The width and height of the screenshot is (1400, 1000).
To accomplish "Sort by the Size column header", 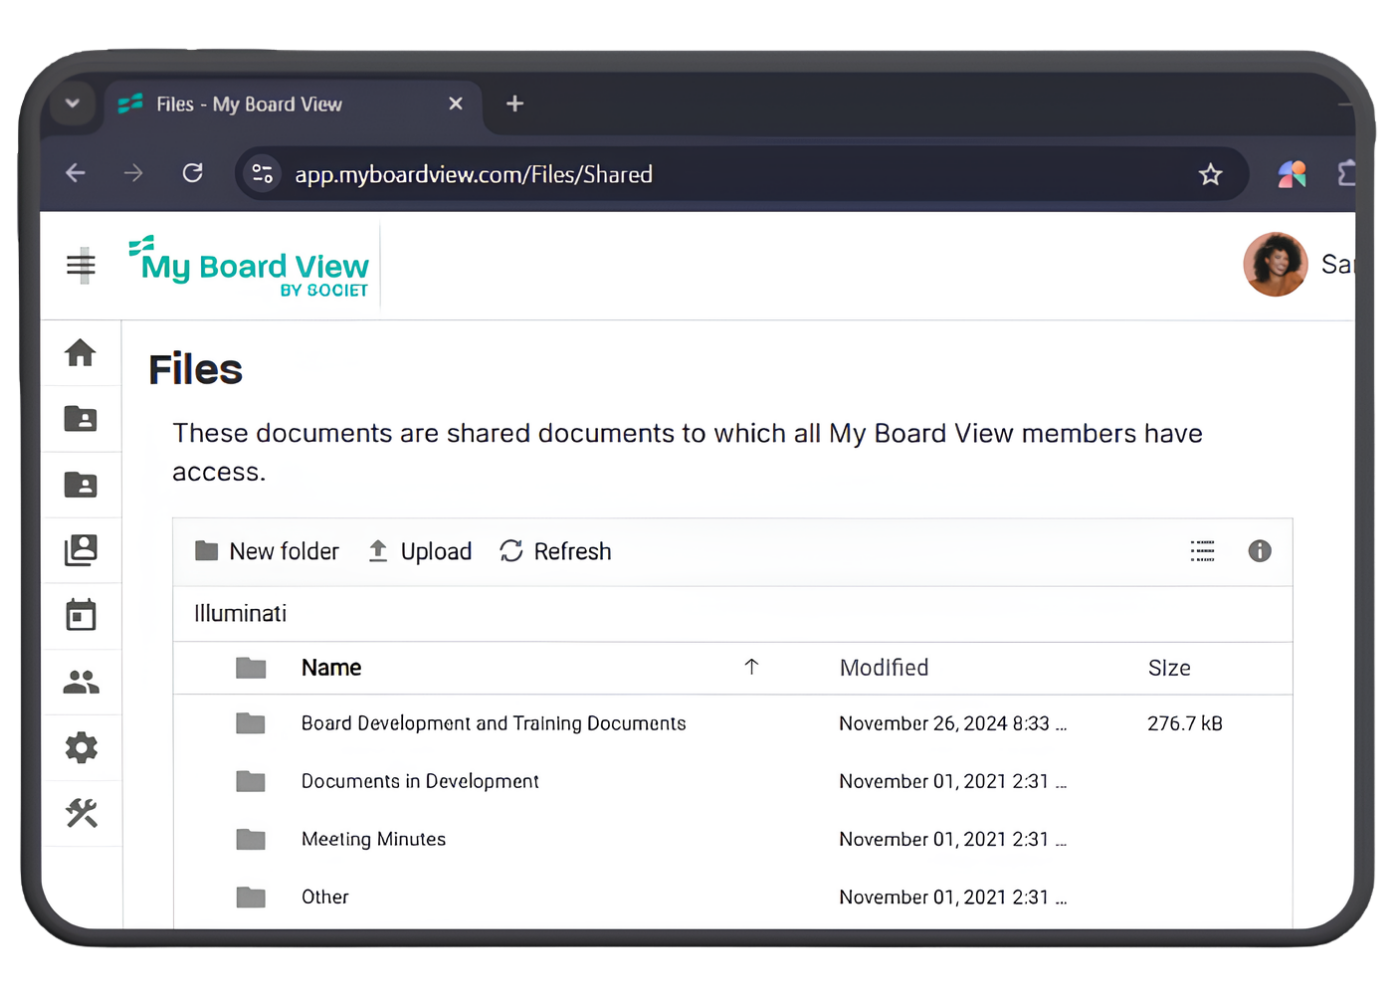I will point(1169,668).
